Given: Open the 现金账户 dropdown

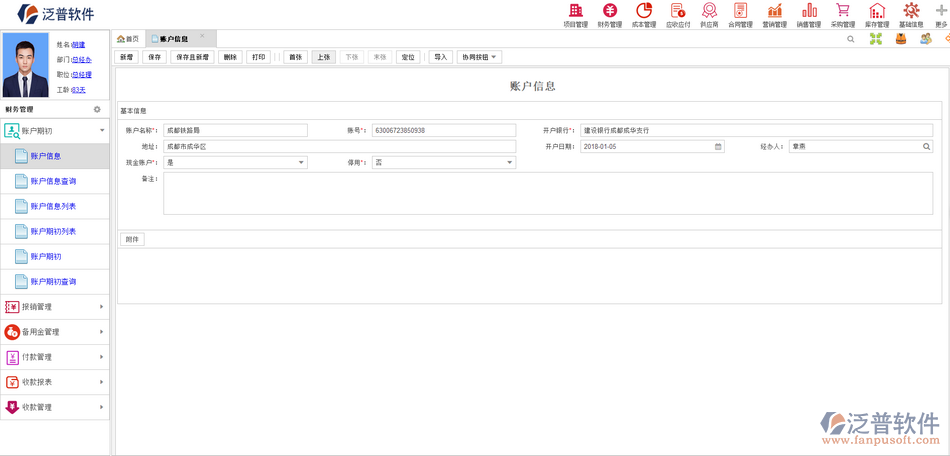Looking at the screenshot, I should coord(301,163).
